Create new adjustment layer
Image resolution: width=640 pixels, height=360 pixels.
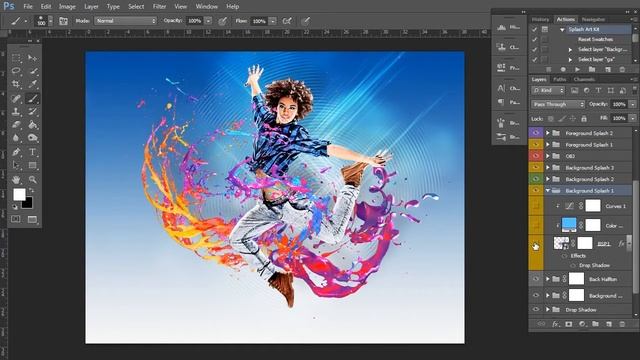coord(582,324)
